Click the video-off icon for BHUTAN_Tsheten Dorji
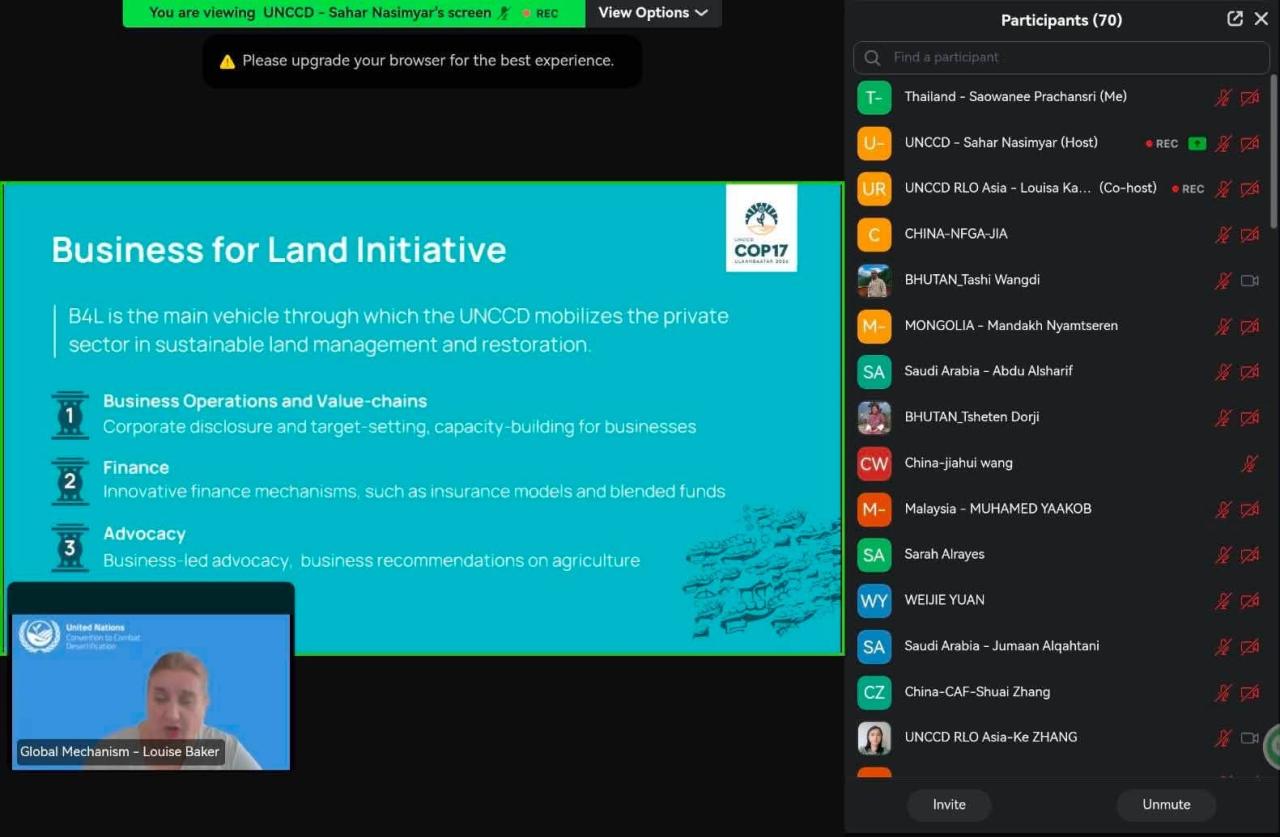 pyautogui.click(x=1250, y=418)
